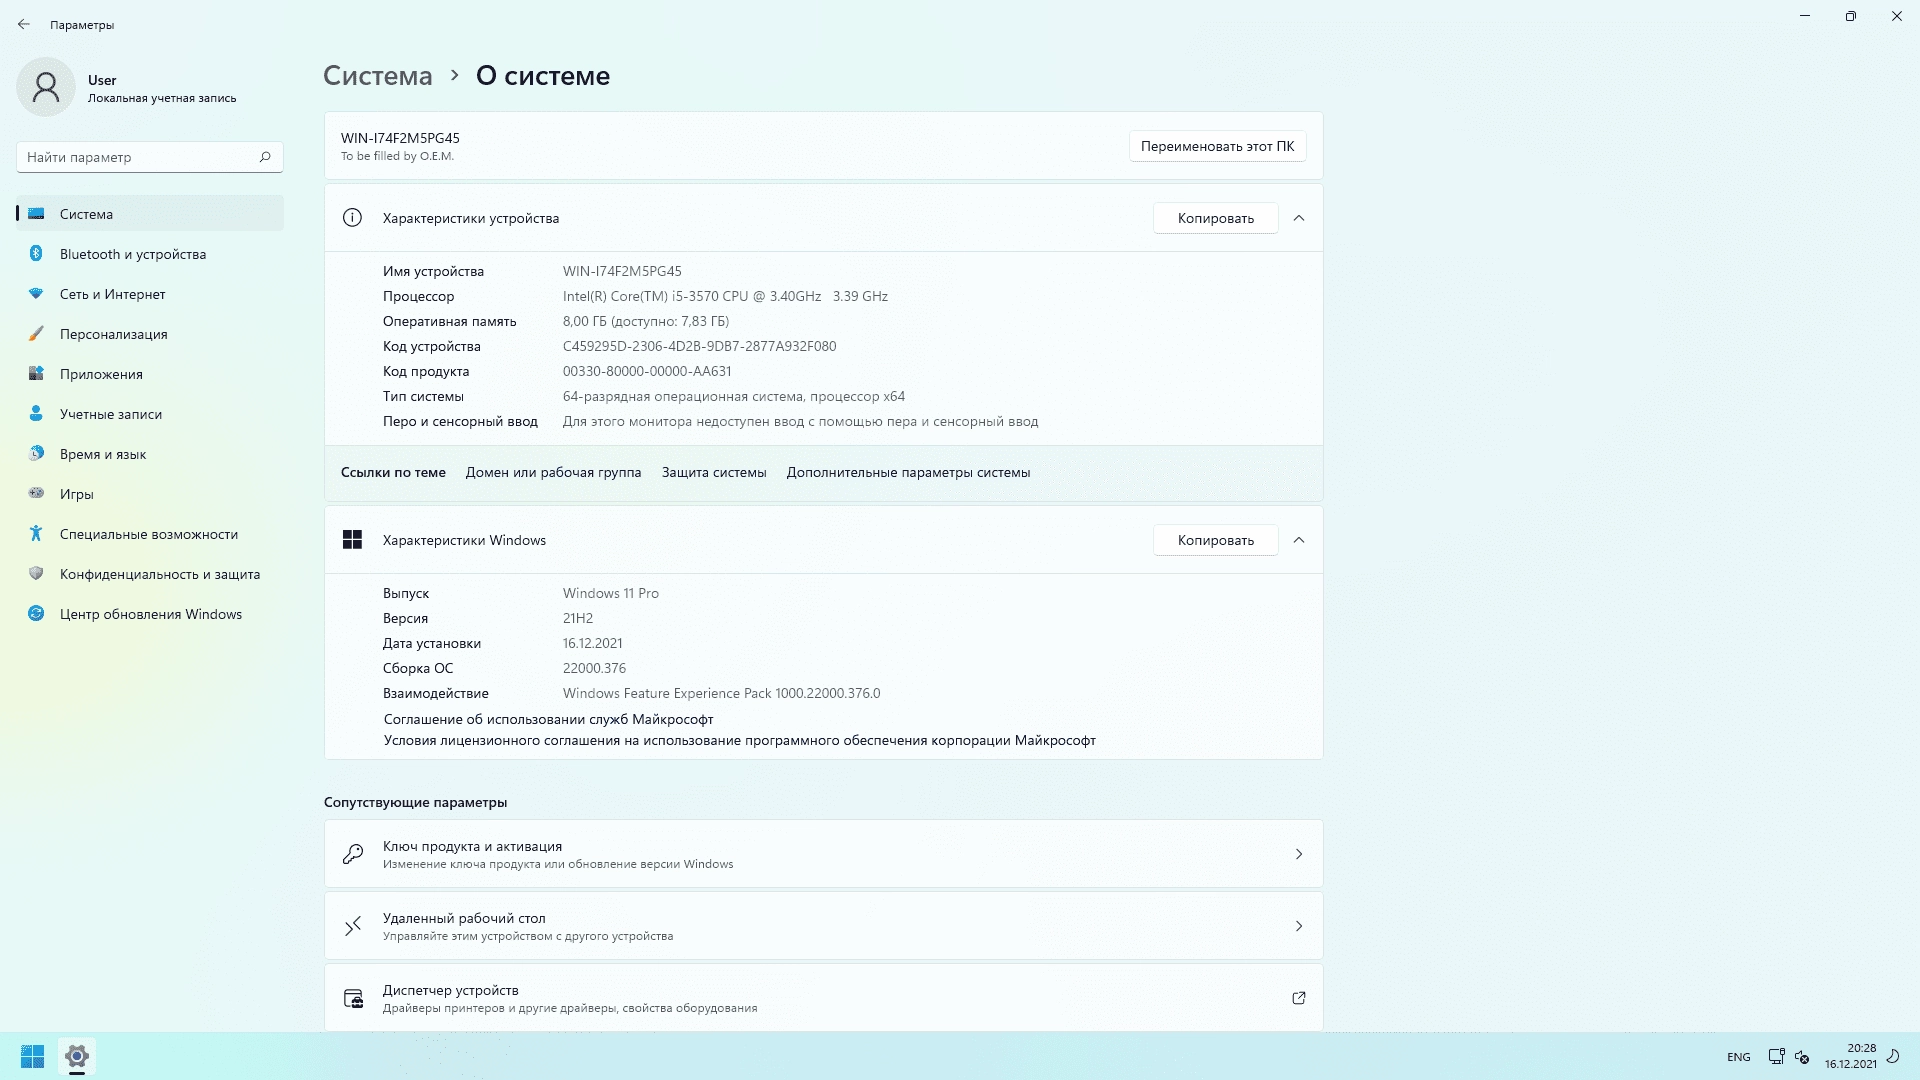Click the Игры gamepad icon
Viewport: 1920px width, 1080px height.
36,493
